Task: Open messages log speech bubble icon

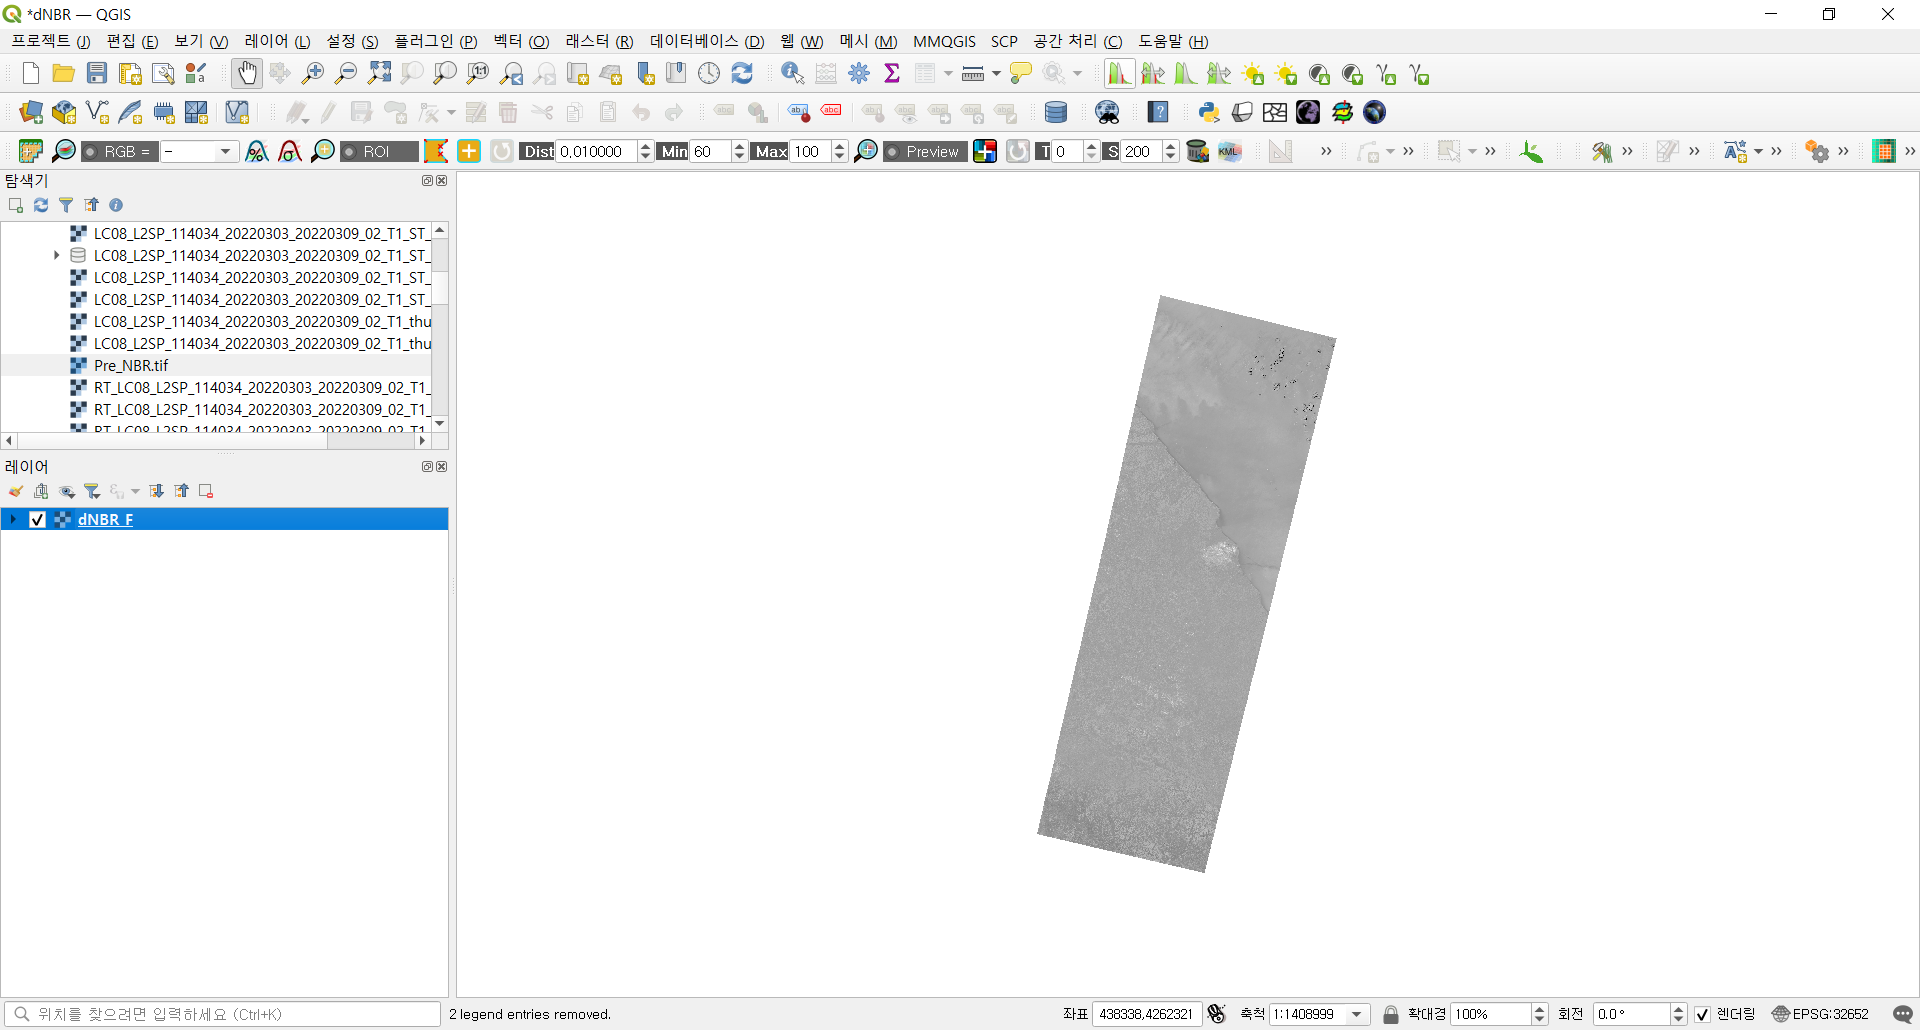Action: 1902,1014
